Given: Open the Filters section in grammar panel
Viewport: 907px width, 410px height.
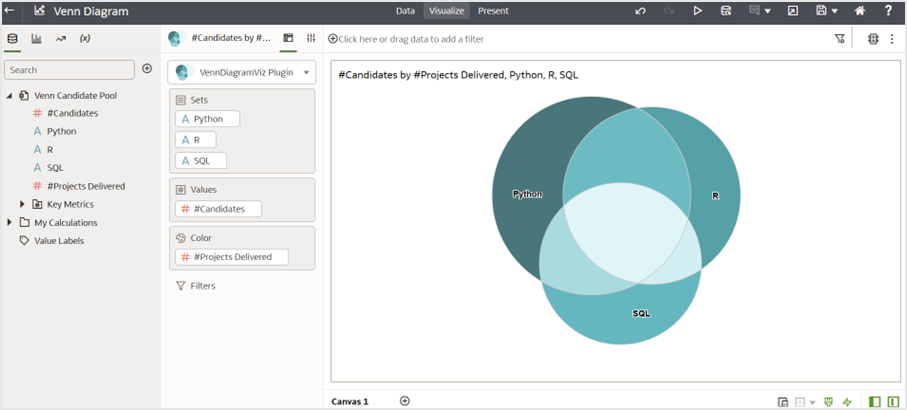Looking at the screenshot, I should pos(196,286).
